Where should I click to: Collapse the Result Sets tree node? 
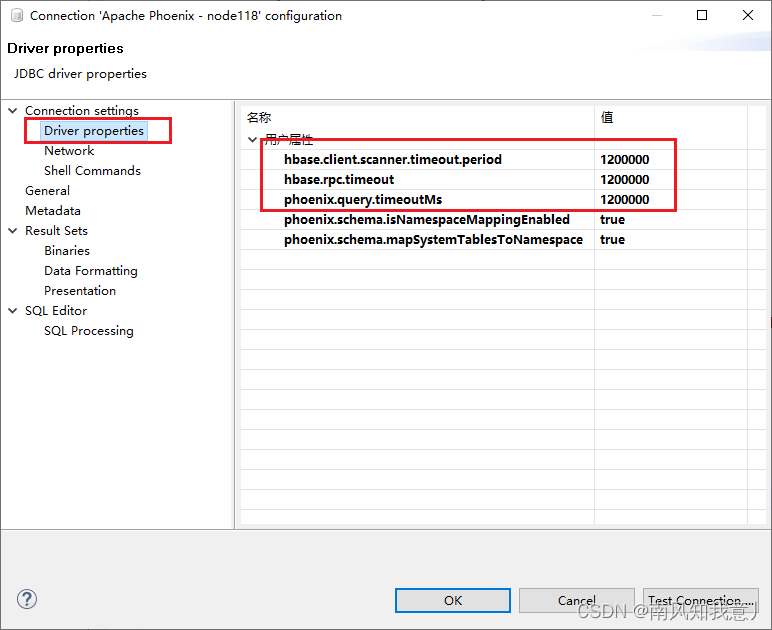pos(13,231)
